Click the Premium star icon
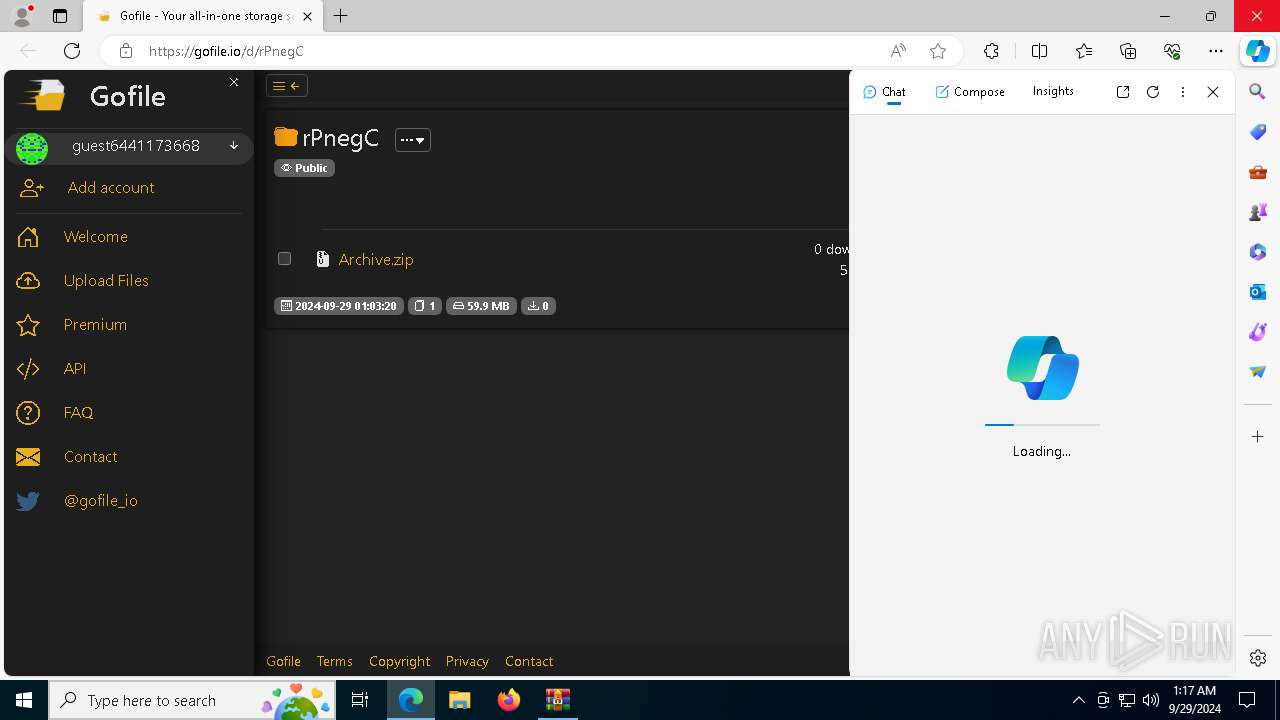The image size is (1280, 720). [x=28, y=325]
